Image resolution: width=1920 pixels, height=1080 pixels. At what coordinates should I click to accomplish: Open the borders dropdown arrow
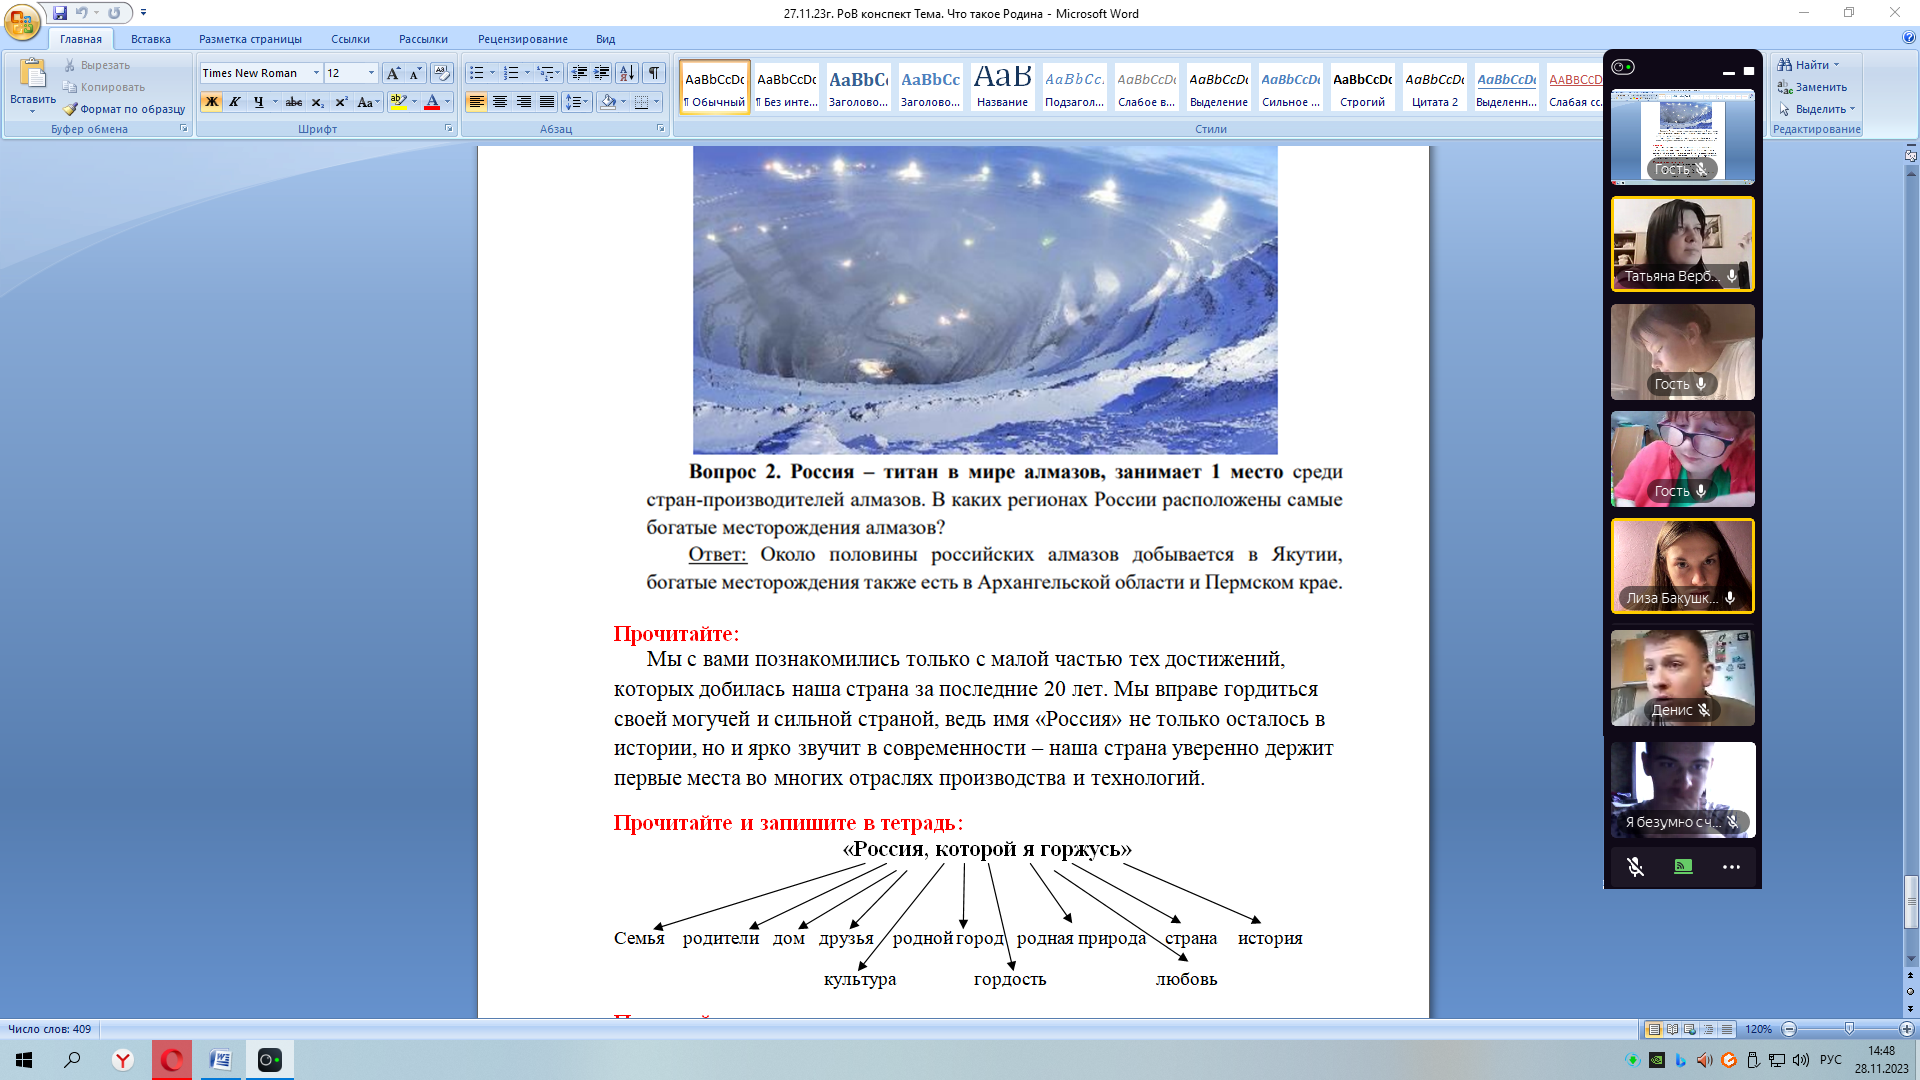click(656, 102)
